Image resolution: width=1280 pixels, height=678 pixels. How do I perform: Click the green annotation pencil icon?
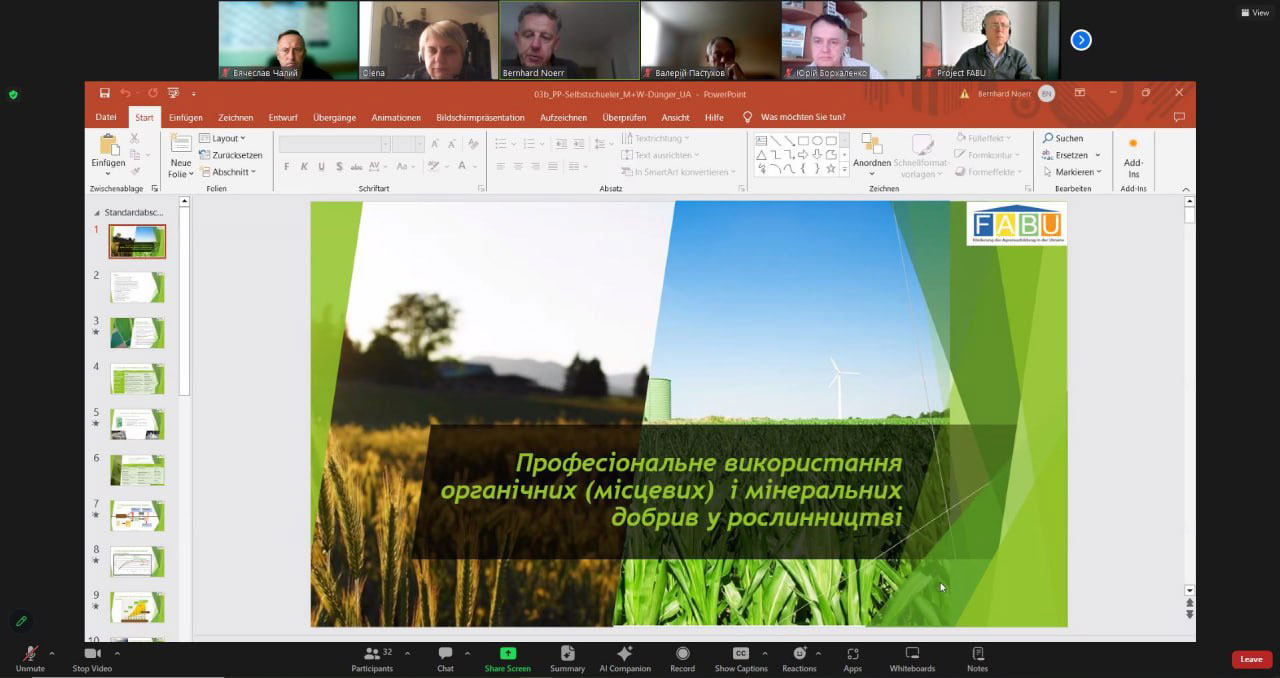coord(20,621)
